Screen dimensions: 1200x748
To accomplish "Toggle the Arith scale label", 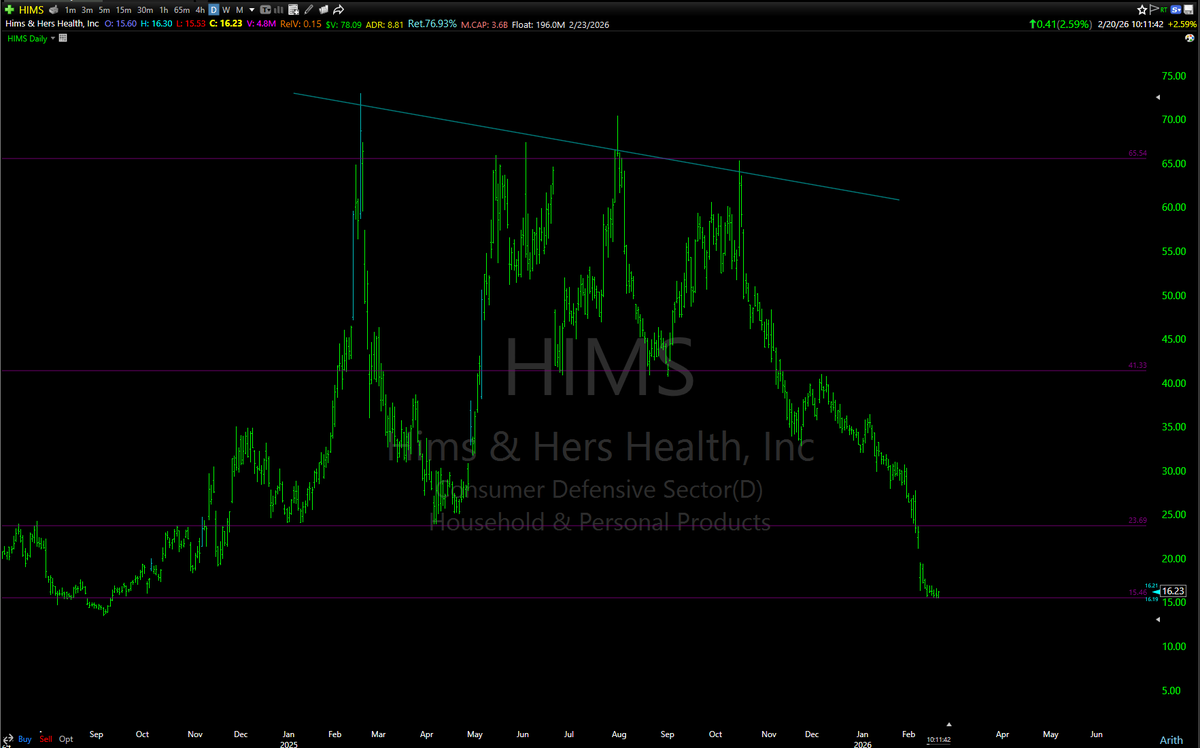I will click(1171, 738).
